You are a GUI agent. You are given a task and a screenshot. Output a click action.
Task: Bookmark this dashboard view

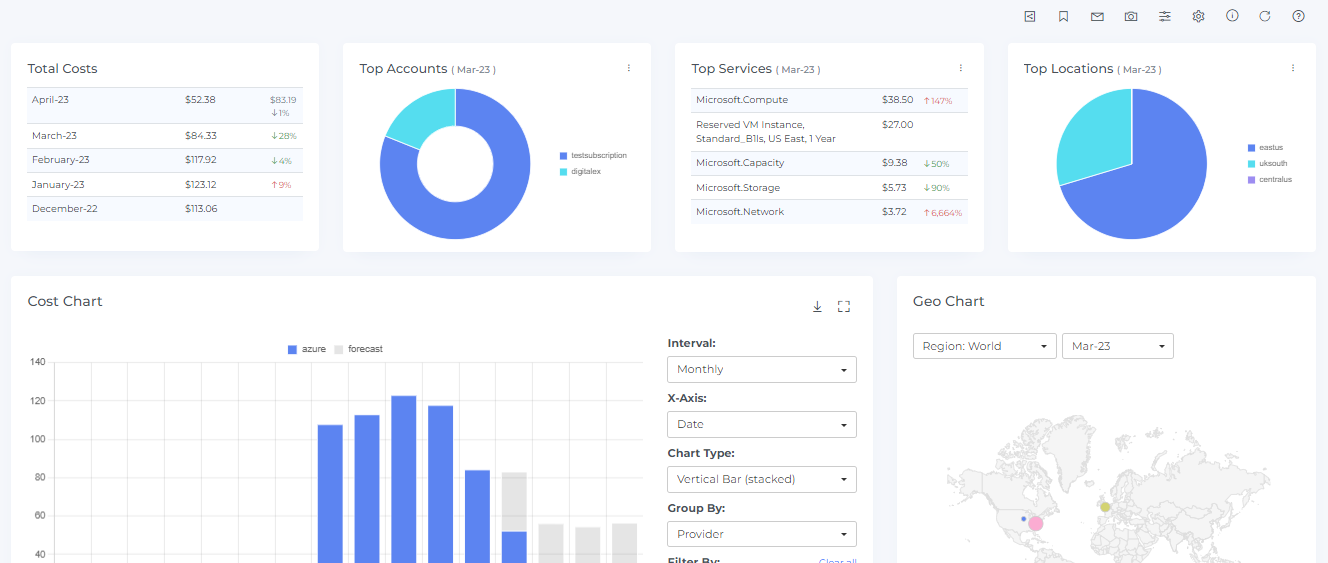click(x=1063, y=16)
